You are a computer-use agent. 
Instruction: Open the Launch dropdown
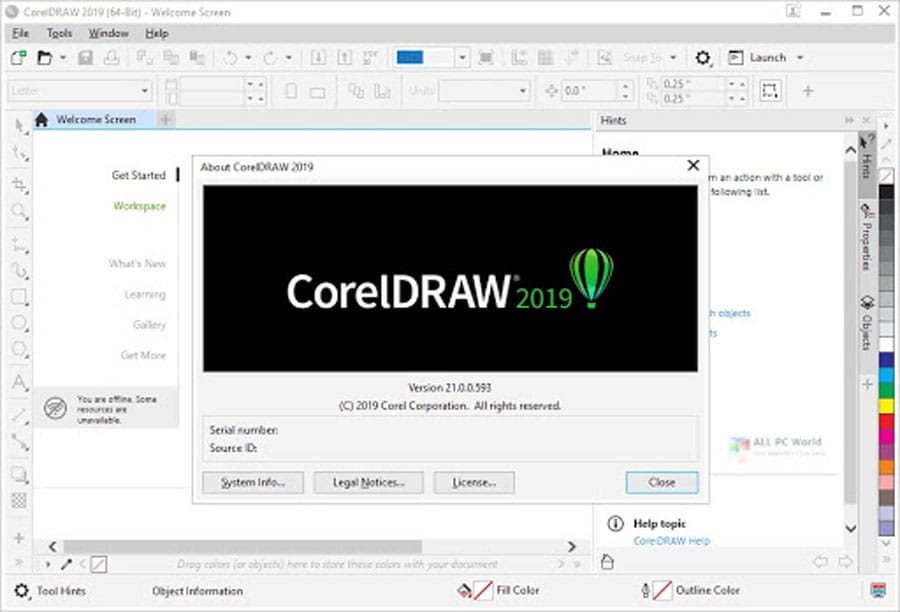pos(765,58)
